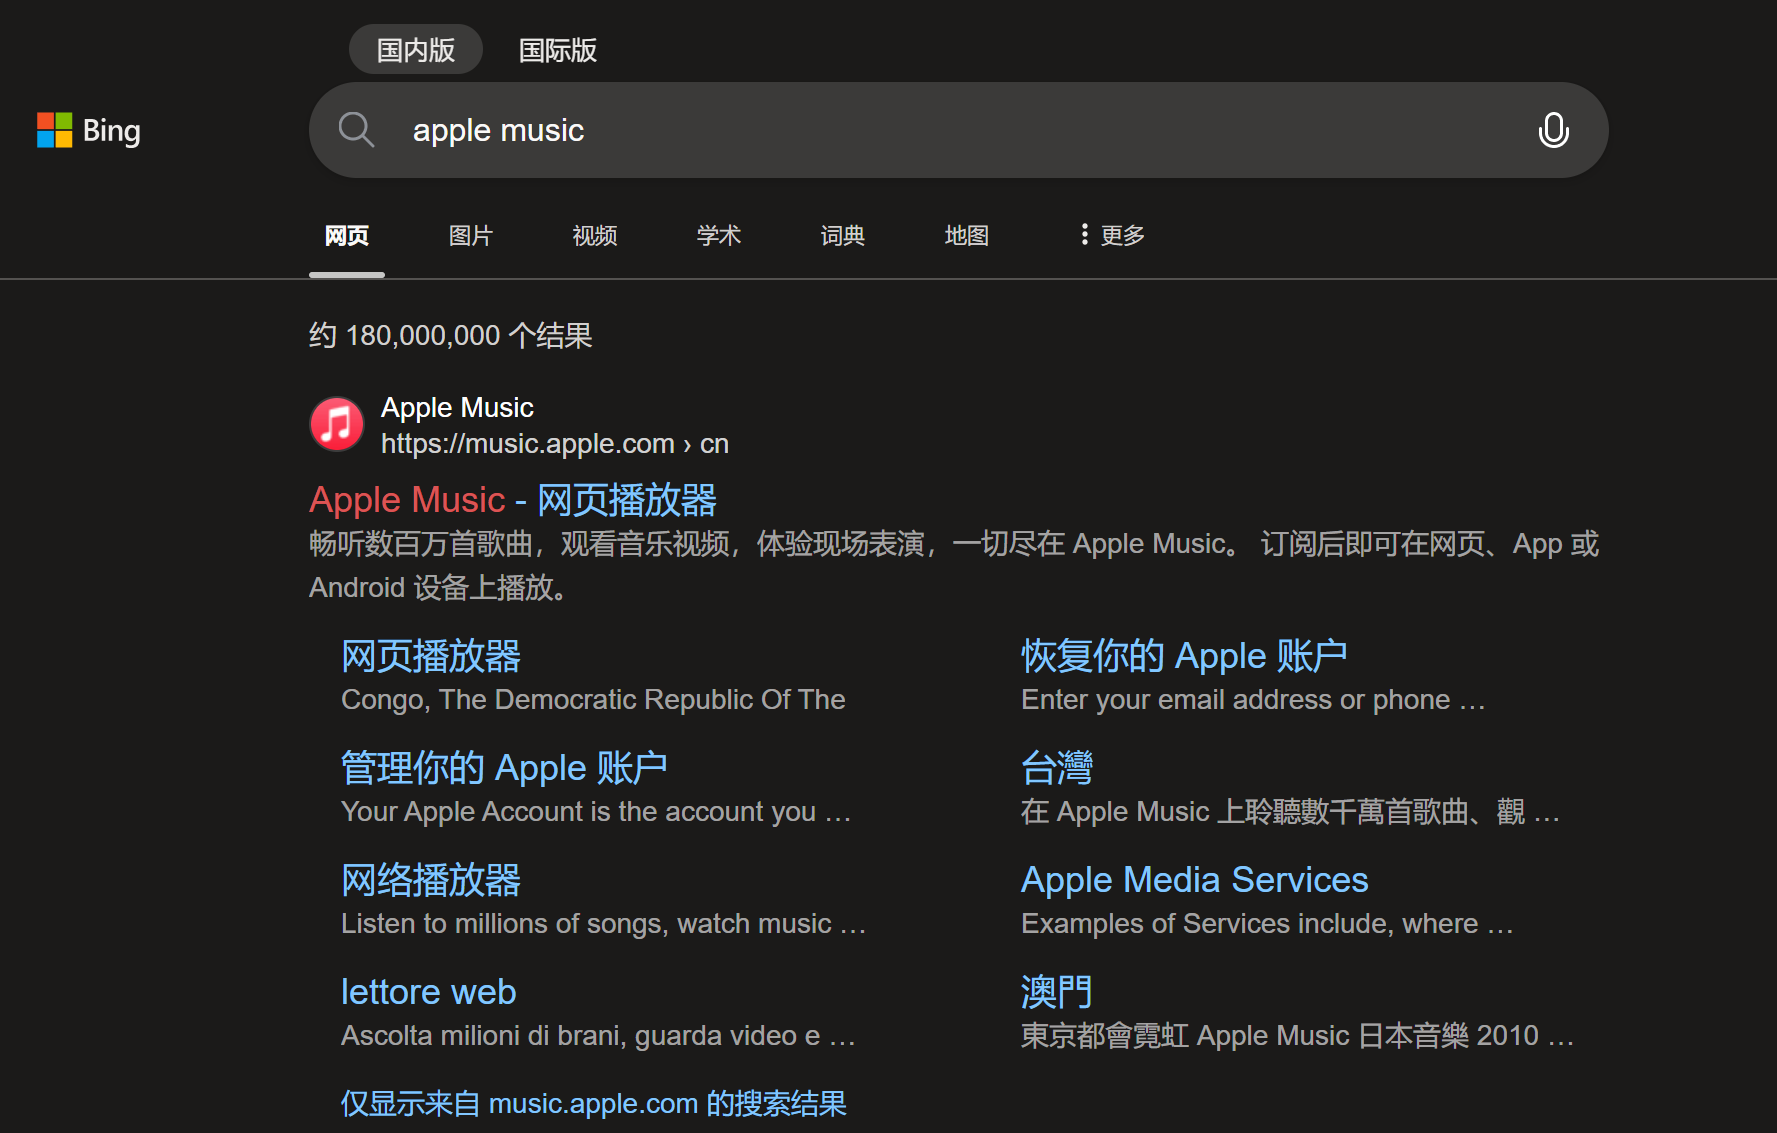The image size is (1777, 1133).
Task: Select the 学术 academic tab
Action: click(718, 235)
